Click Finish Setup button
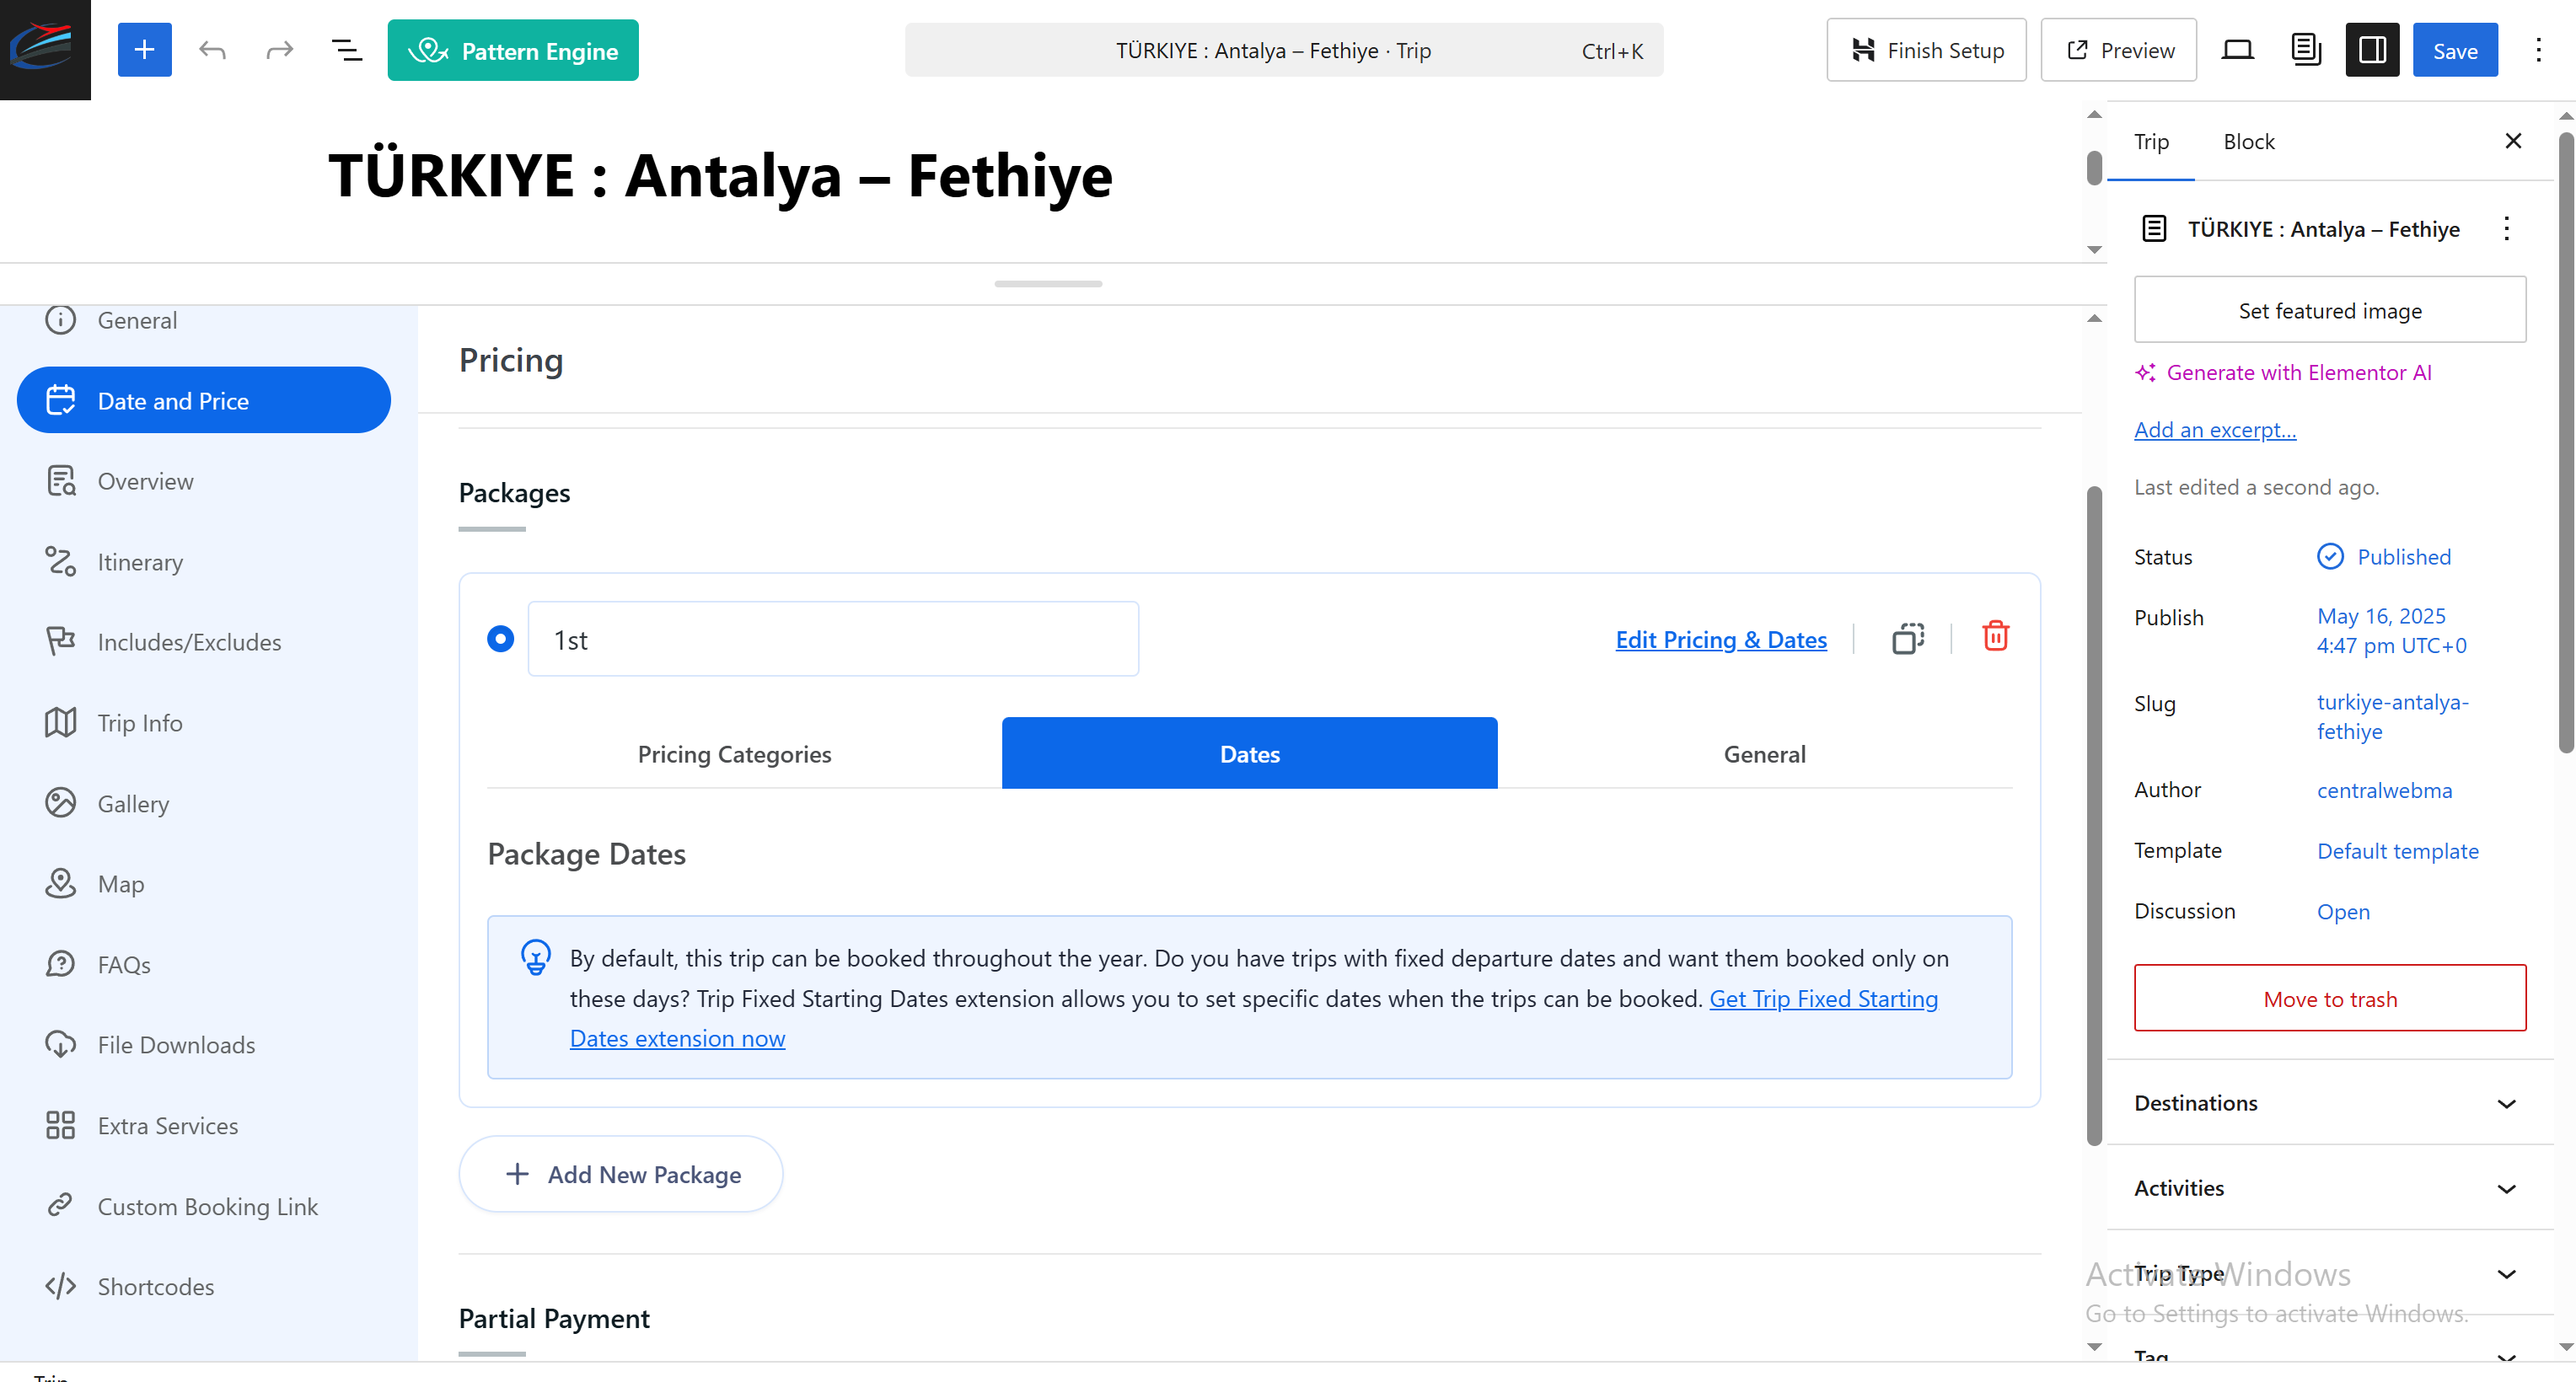The width and height of the screenshot is (2576, 1382). [1926, 50]
